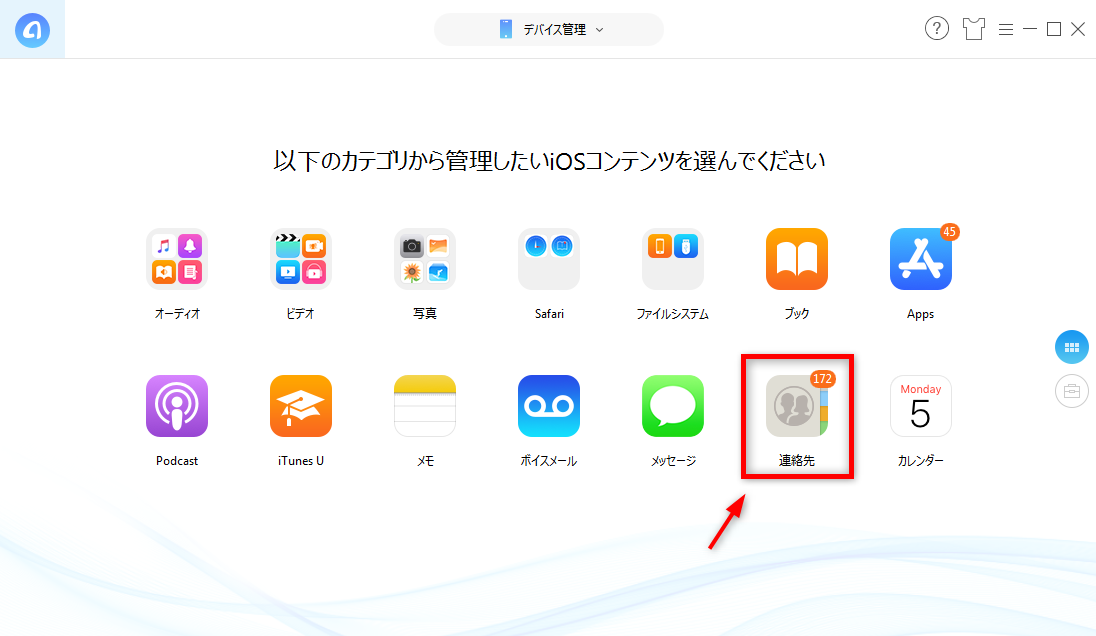Open the オーディオ (Audio) category
This screenshot has height=636, width=1096.
(177, 259)
